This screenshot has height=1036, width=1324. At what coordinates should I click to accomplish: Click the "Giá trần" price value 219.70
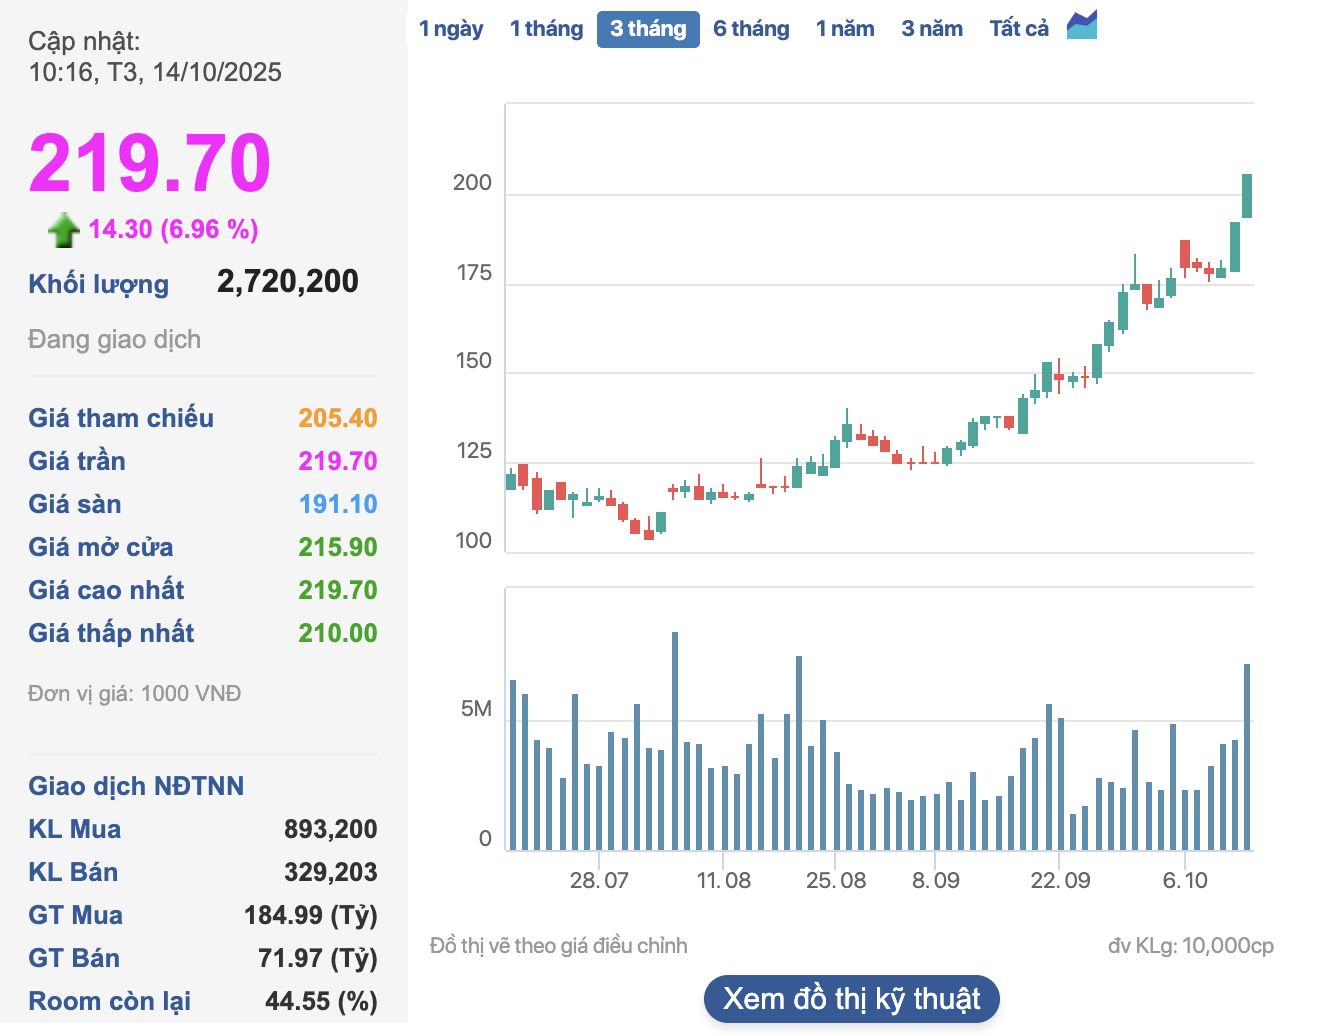[338, 461]
